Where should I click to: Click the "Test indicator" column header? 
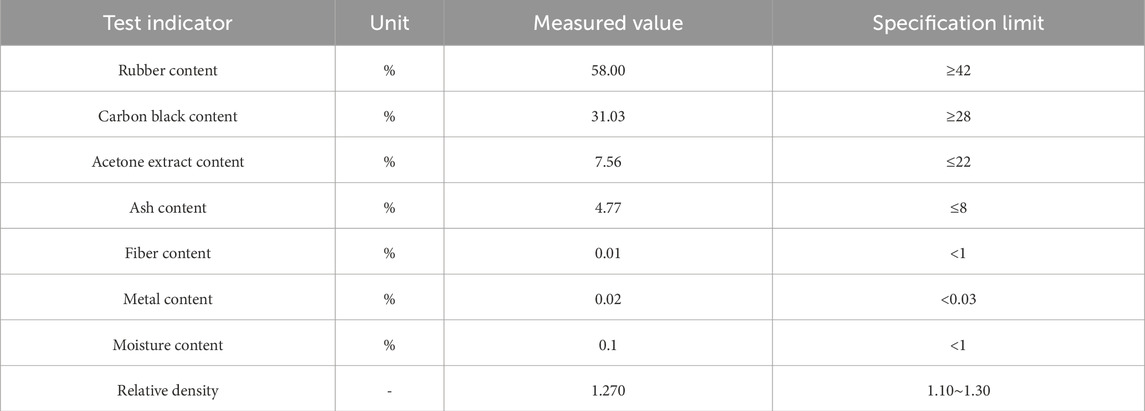coord(167,24)
